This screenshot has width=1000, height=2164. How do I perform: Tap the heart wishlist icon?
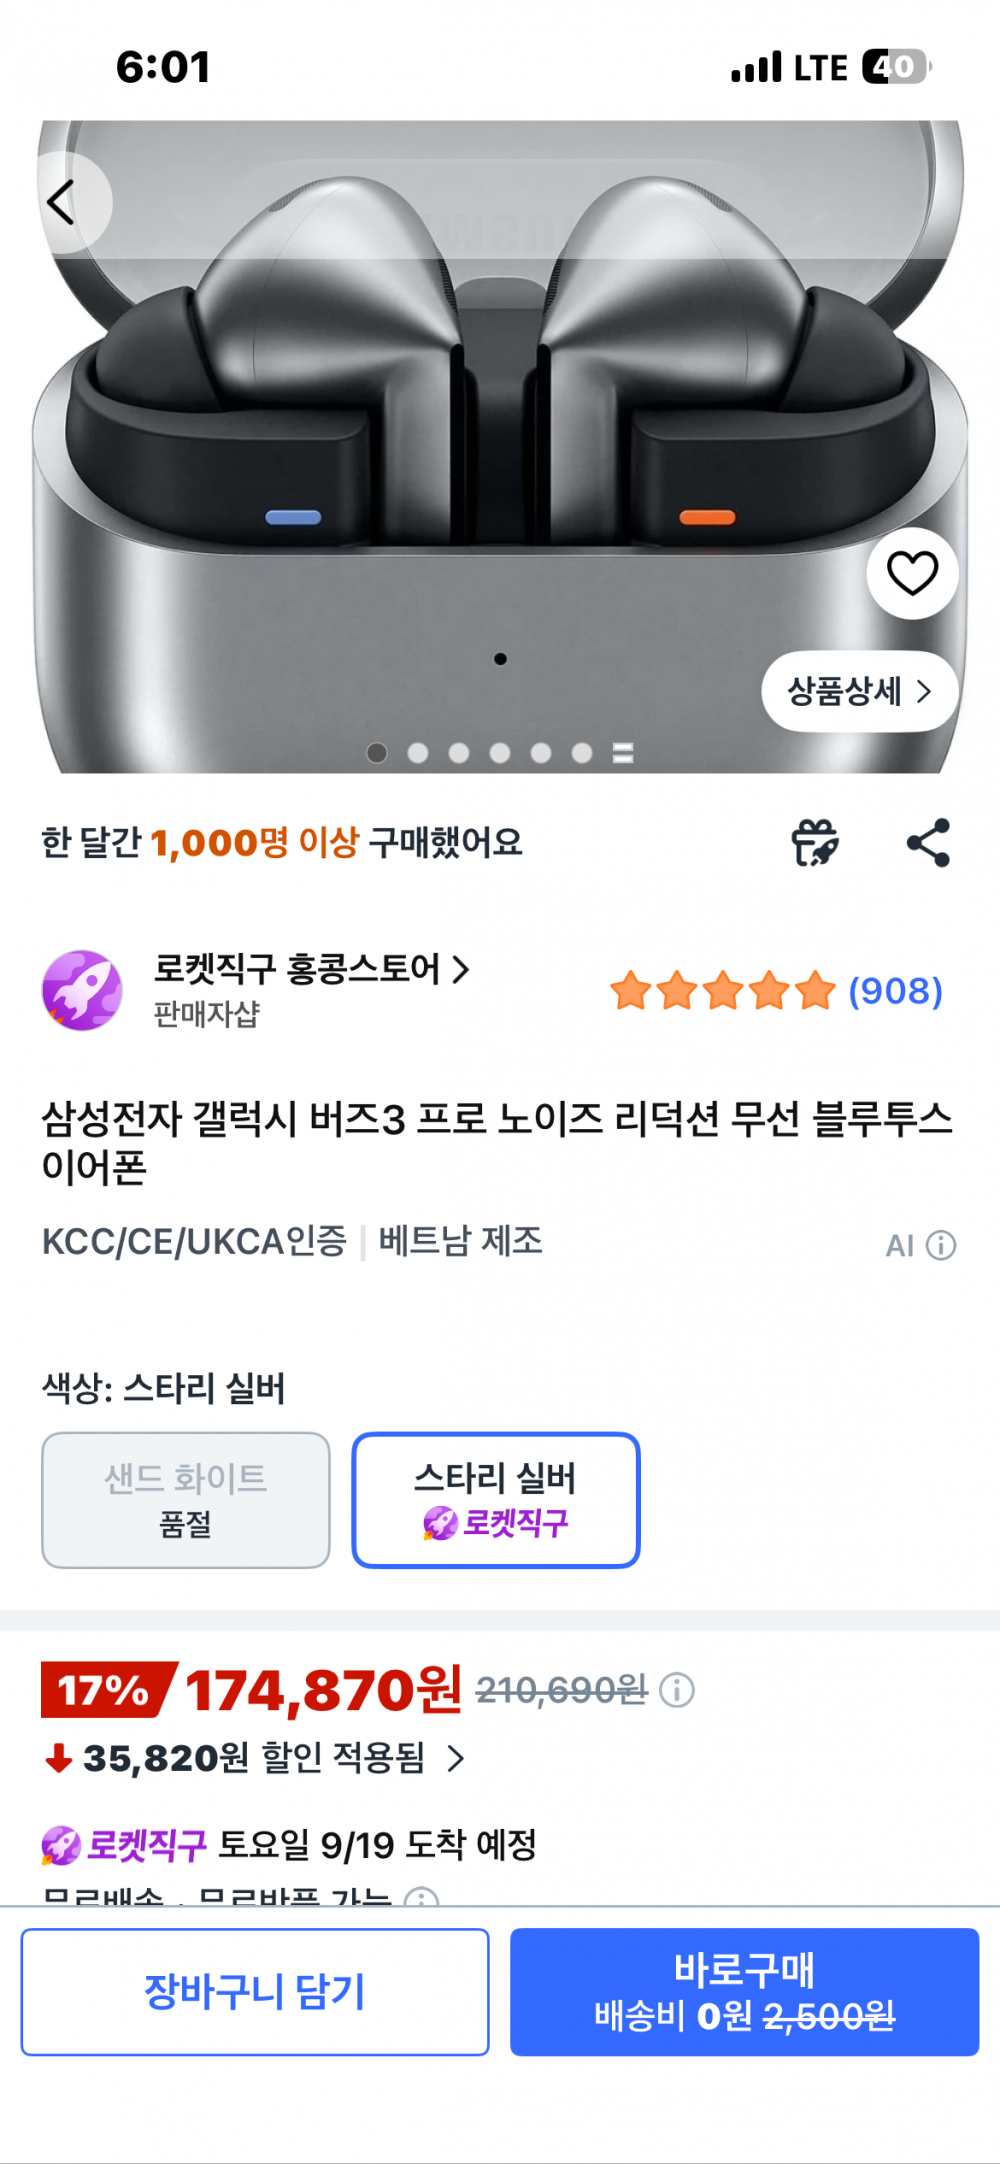coord(912,573)
